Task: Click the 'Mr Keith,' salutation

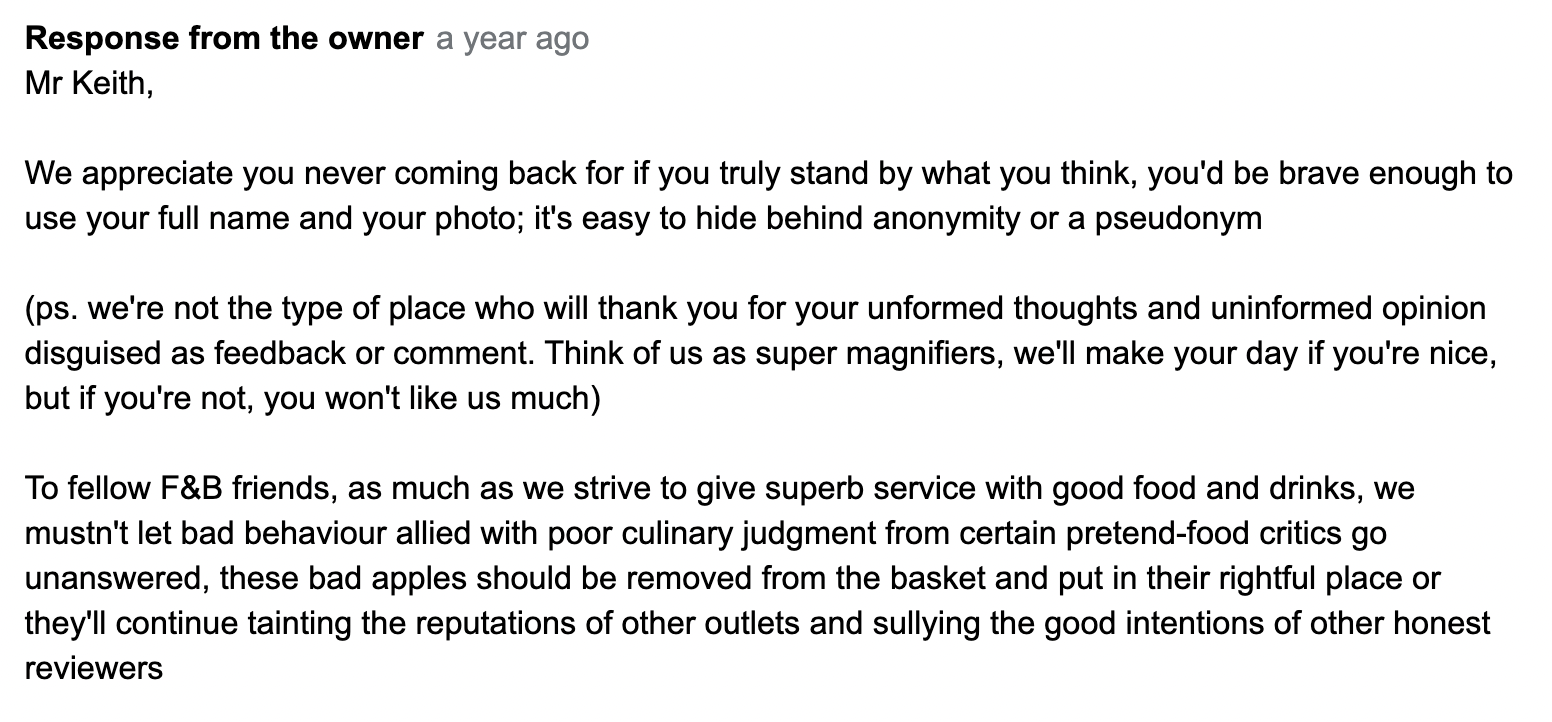Action: tap(89, 83)
